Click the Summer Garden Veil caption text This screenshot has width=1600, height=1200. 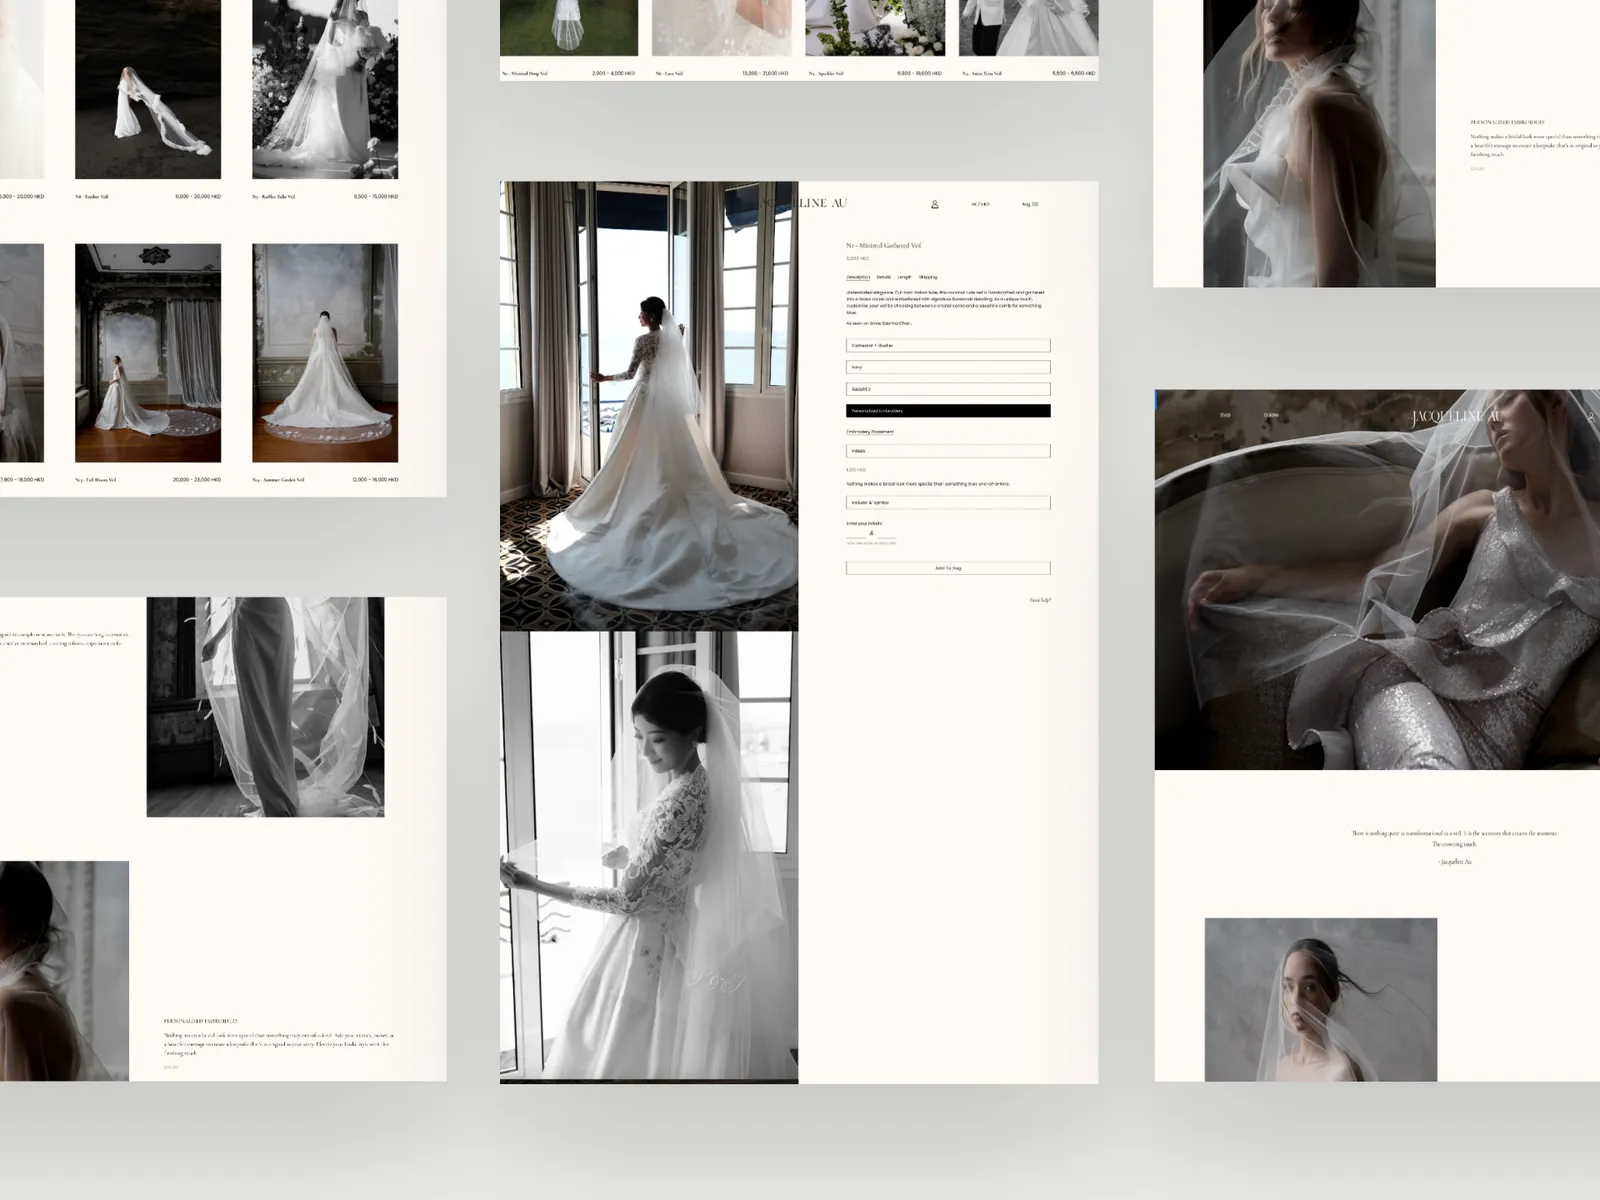tap(278, 480)
